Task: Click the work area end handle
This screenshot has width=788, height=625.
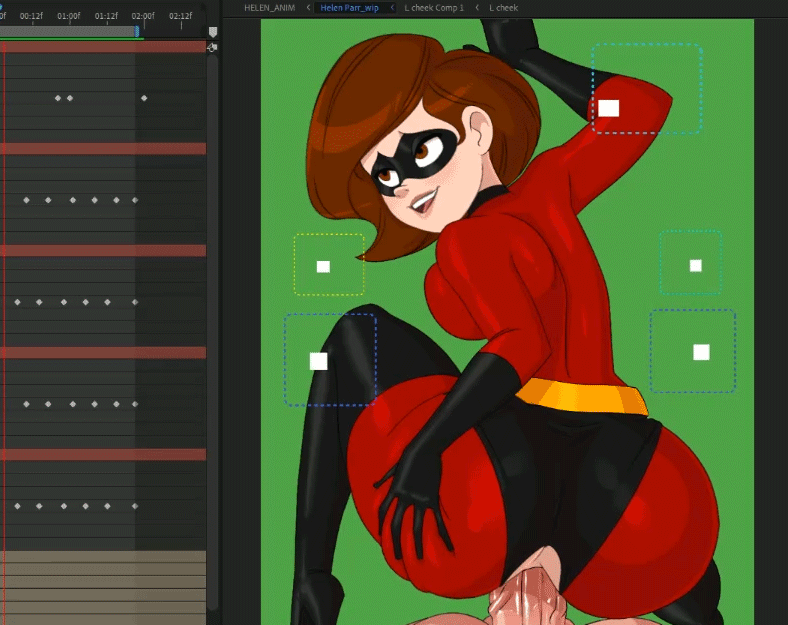Action: pos(137,32)
